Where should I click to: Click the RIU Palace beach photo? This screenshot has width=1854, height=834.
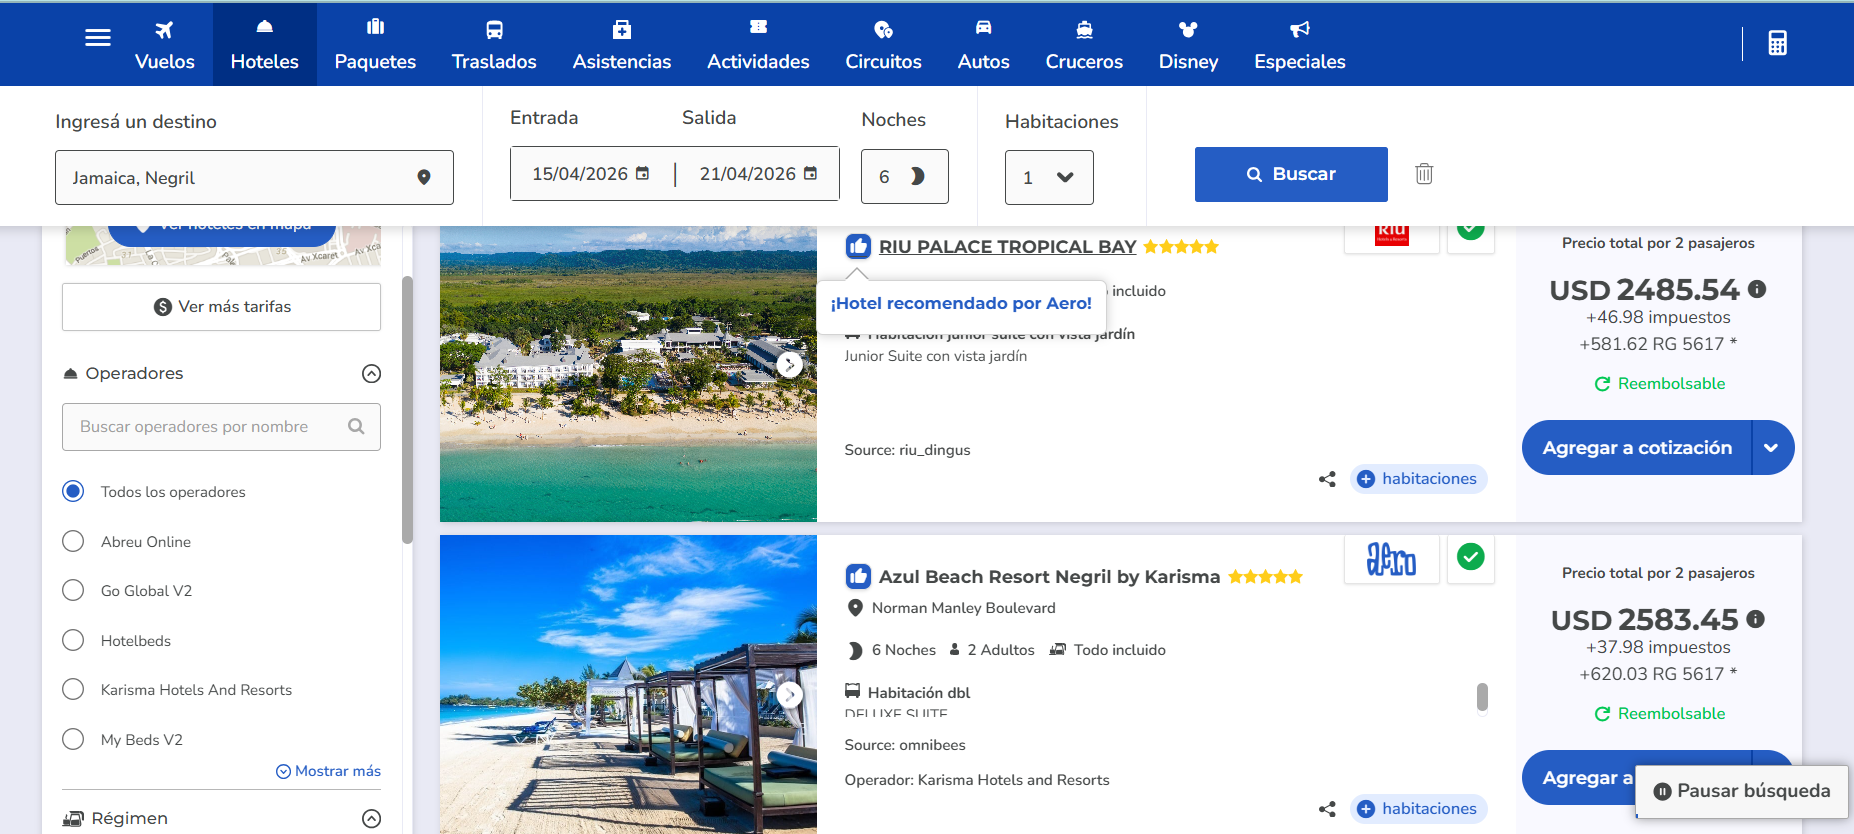(x=628, y=374)
